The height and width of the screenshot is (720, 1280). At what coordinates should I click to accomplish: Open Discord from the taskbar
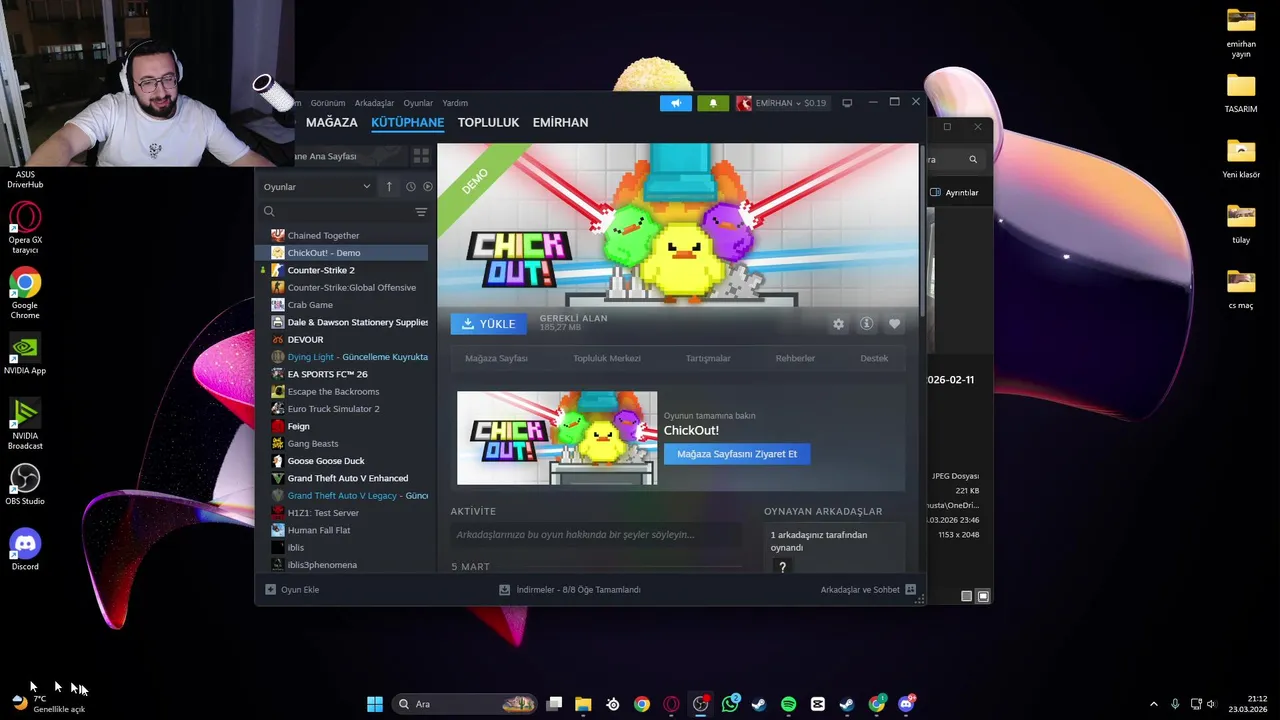pos(906,704)
